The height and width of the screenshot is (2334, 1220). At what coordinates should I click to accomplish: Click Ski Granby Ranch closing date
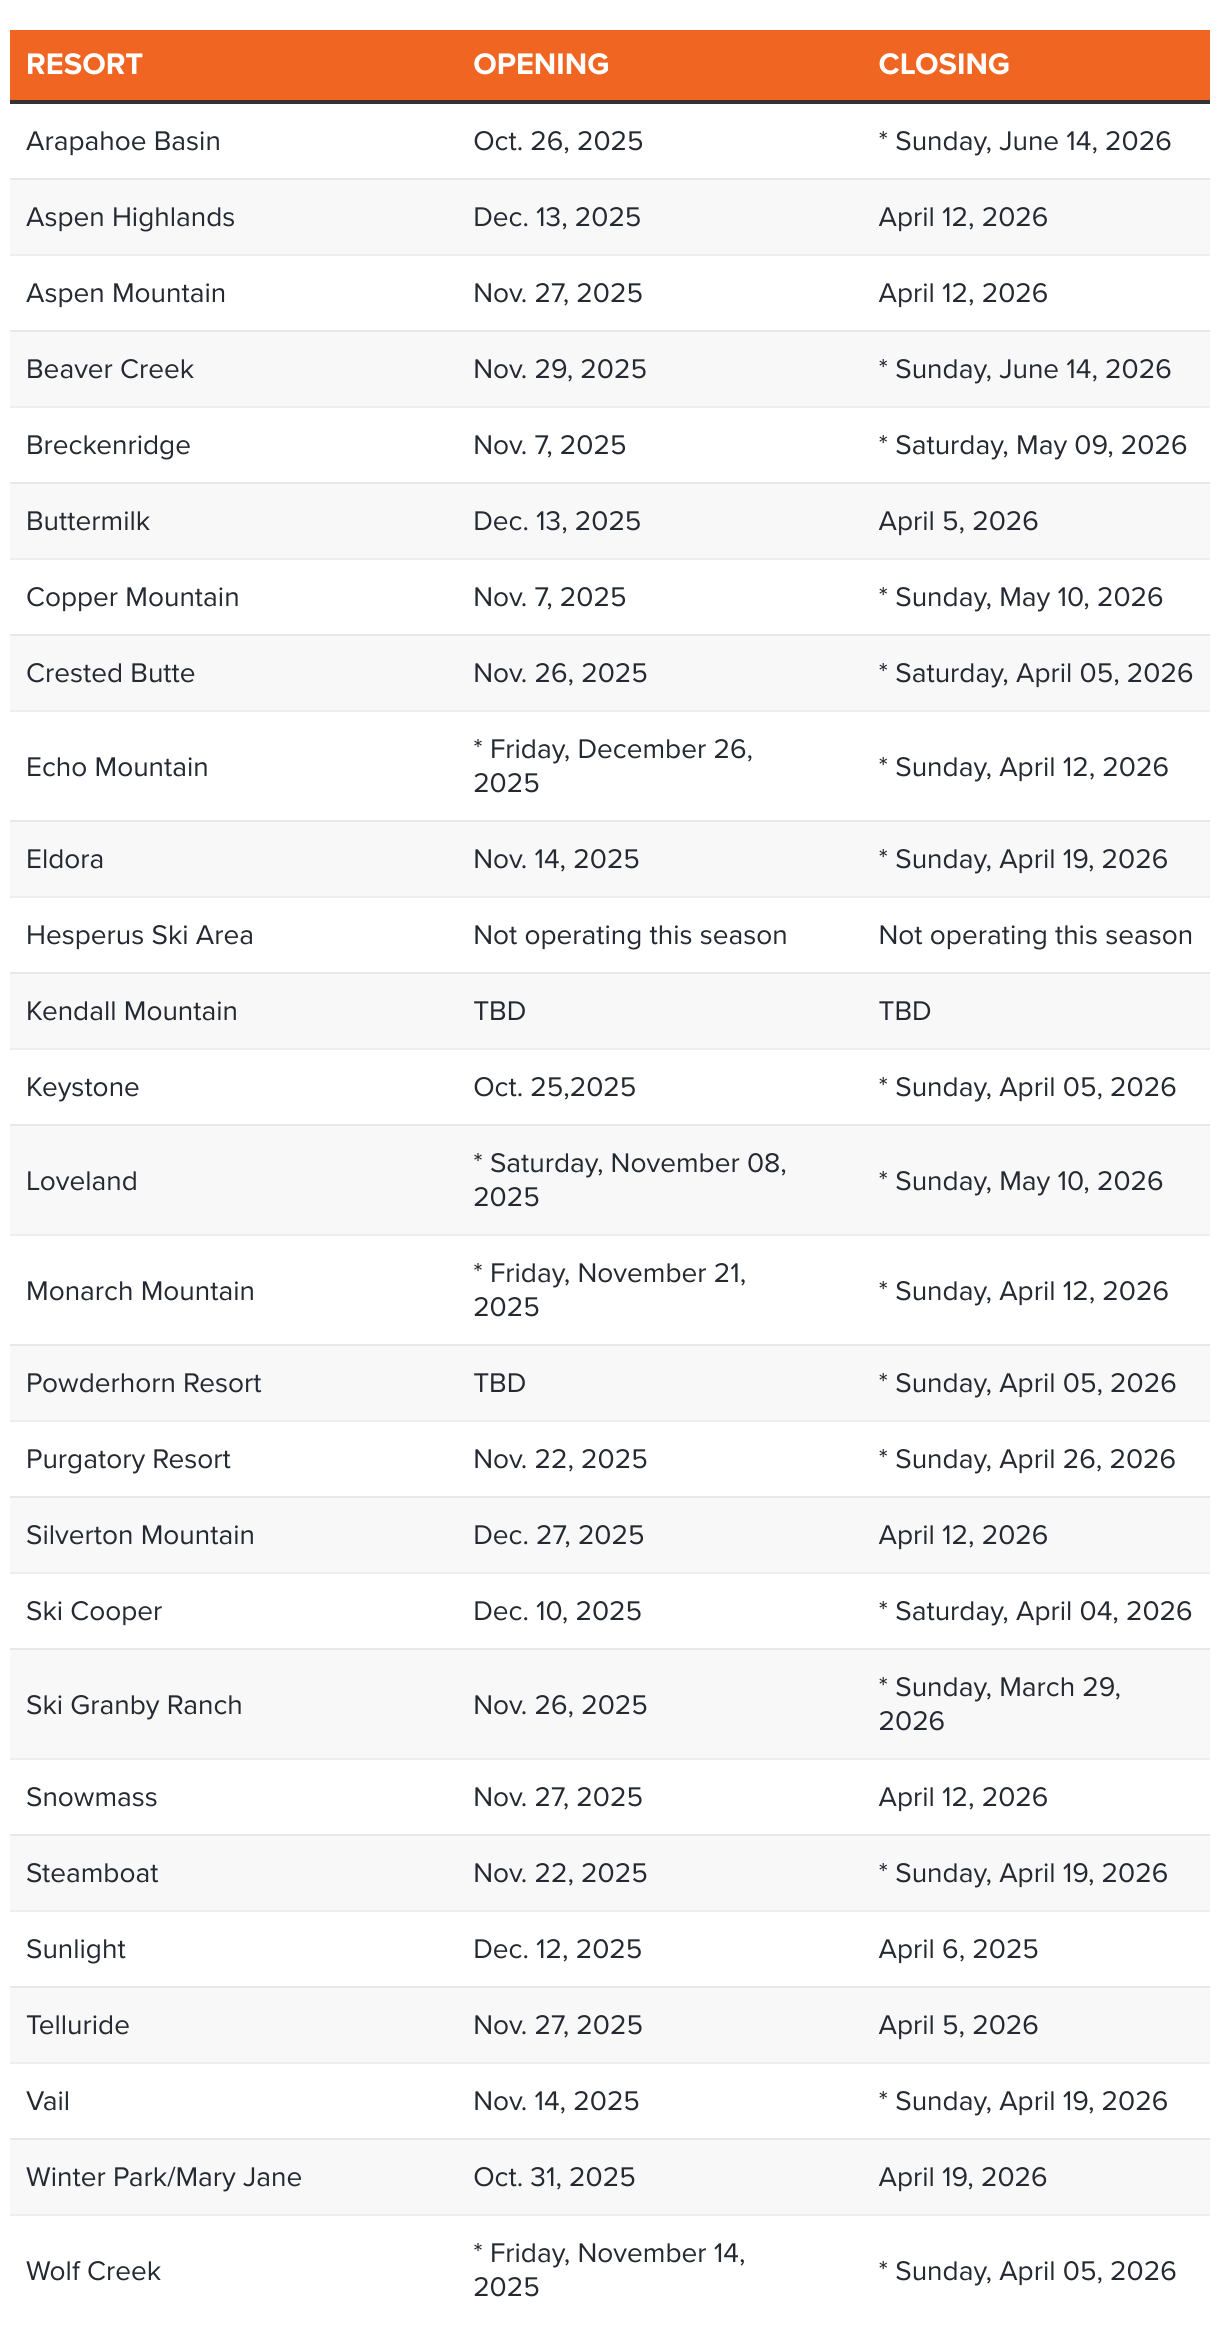coord(999,1704)
